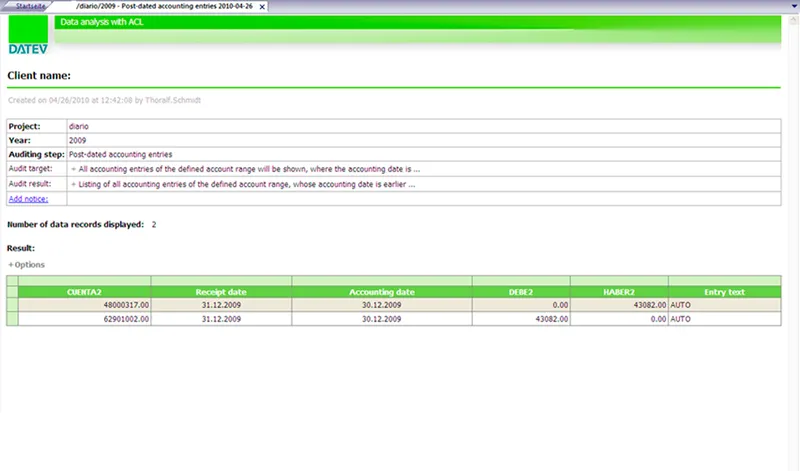Expand the Audit result description

[x=73, y=184]
